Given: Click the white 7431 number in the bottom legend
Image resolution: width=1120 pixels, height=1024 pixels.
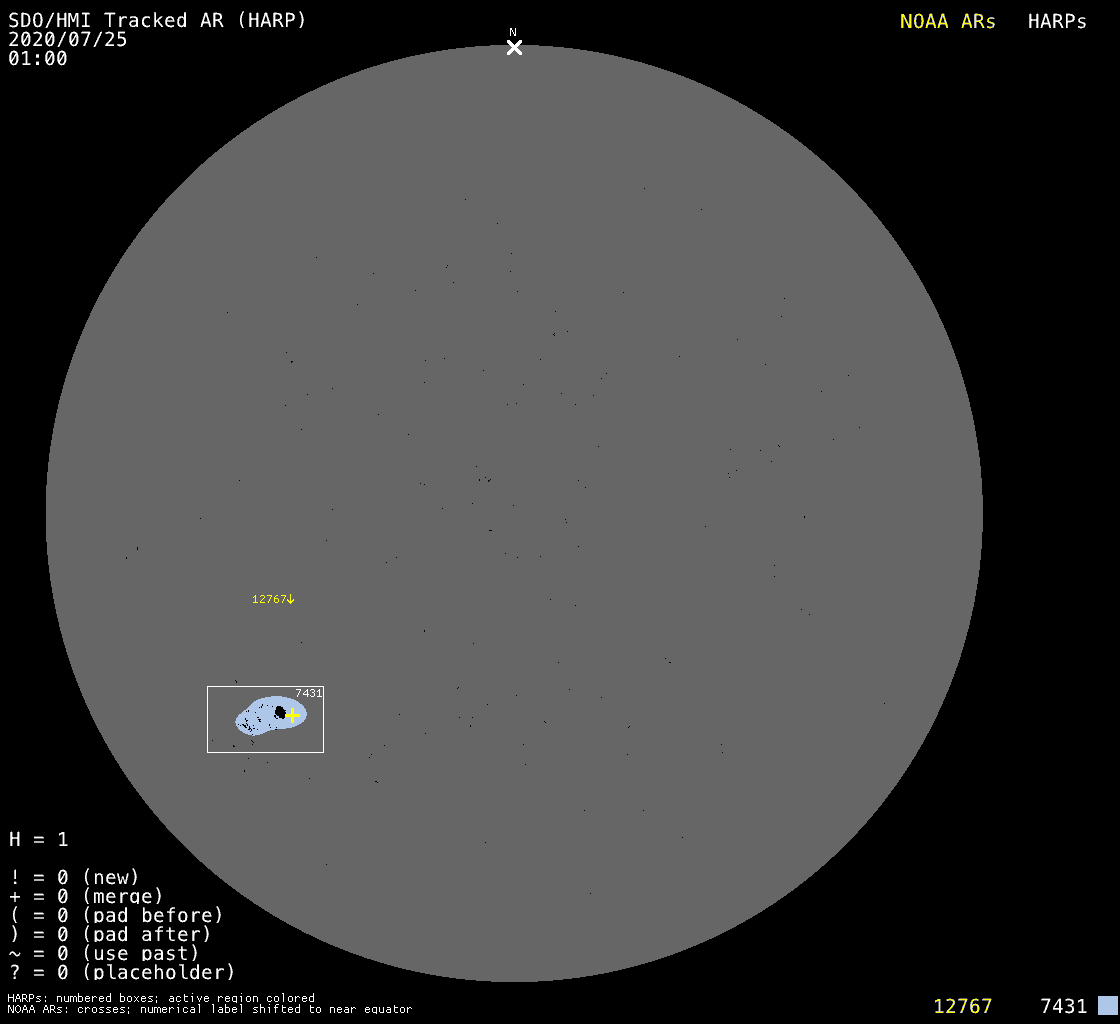Looking at the screenshot, I should point(1063,1006).
